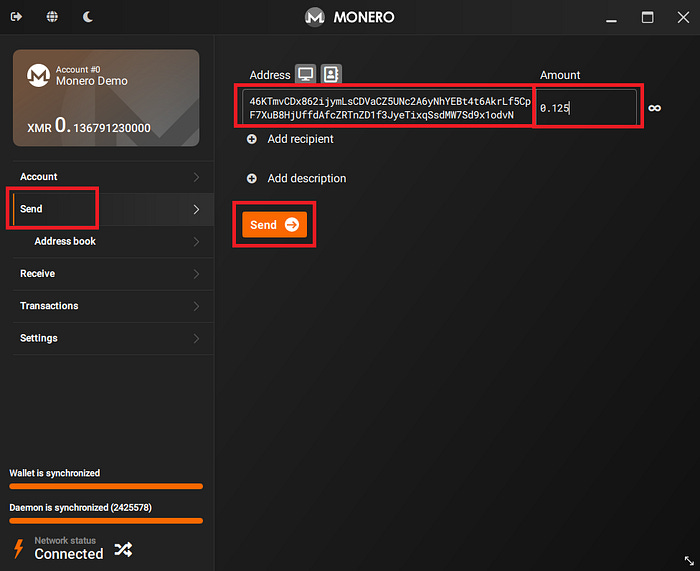
Task: Toggle dark mode moon icon
Action: coord(88,17)
